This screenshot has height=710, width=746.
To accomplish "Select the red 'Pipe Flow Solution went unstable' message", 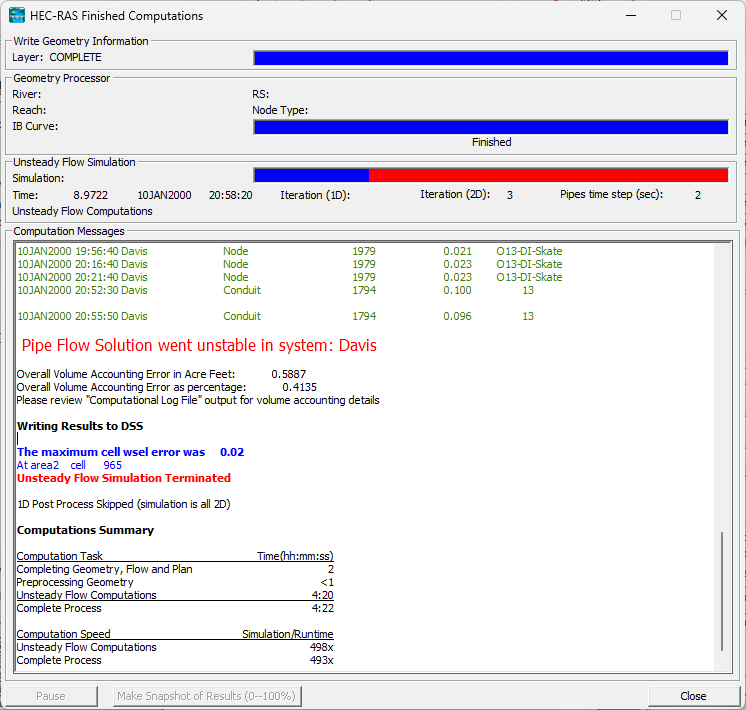I will coord(199,345).
